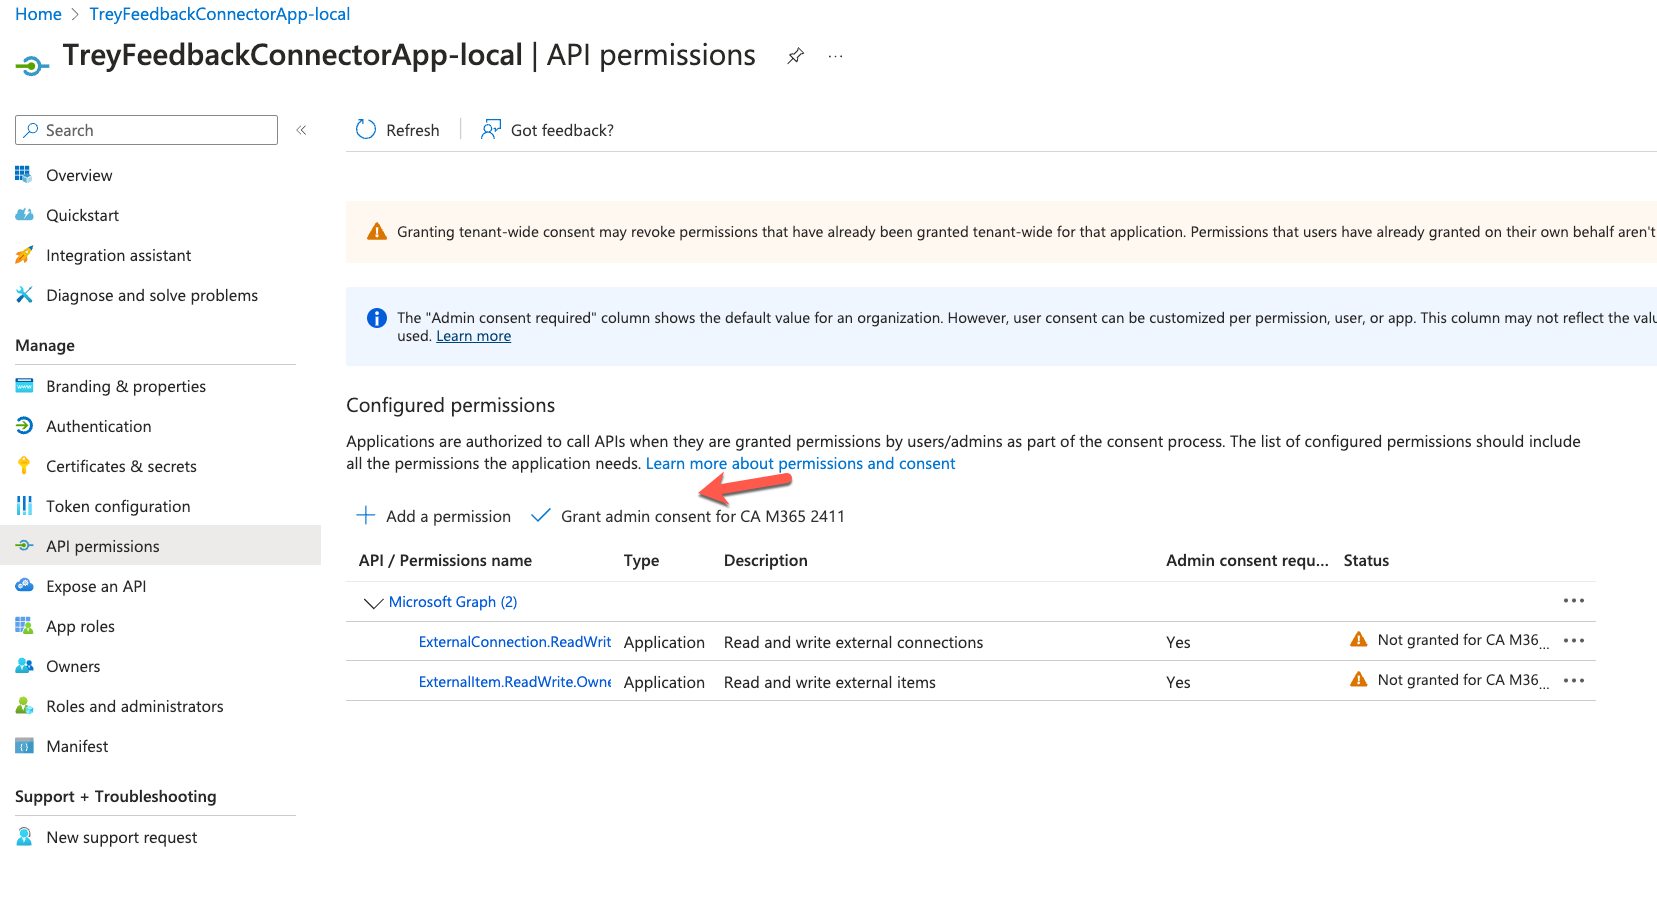Image resolution: width=1657 pixels, height=906 pixels.
Task: Select Expose an API menu item
Action: click(x=96, y=586)
